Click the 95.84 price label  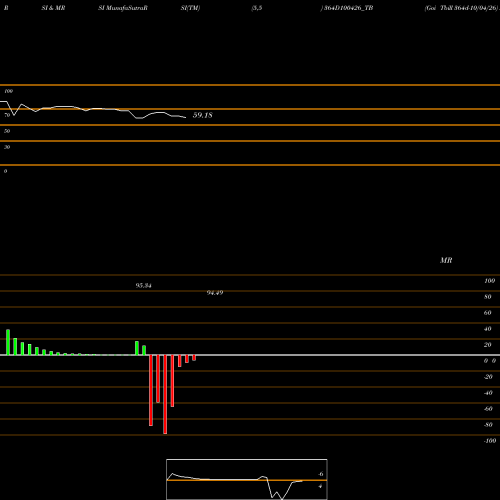[x=144, y=286]
